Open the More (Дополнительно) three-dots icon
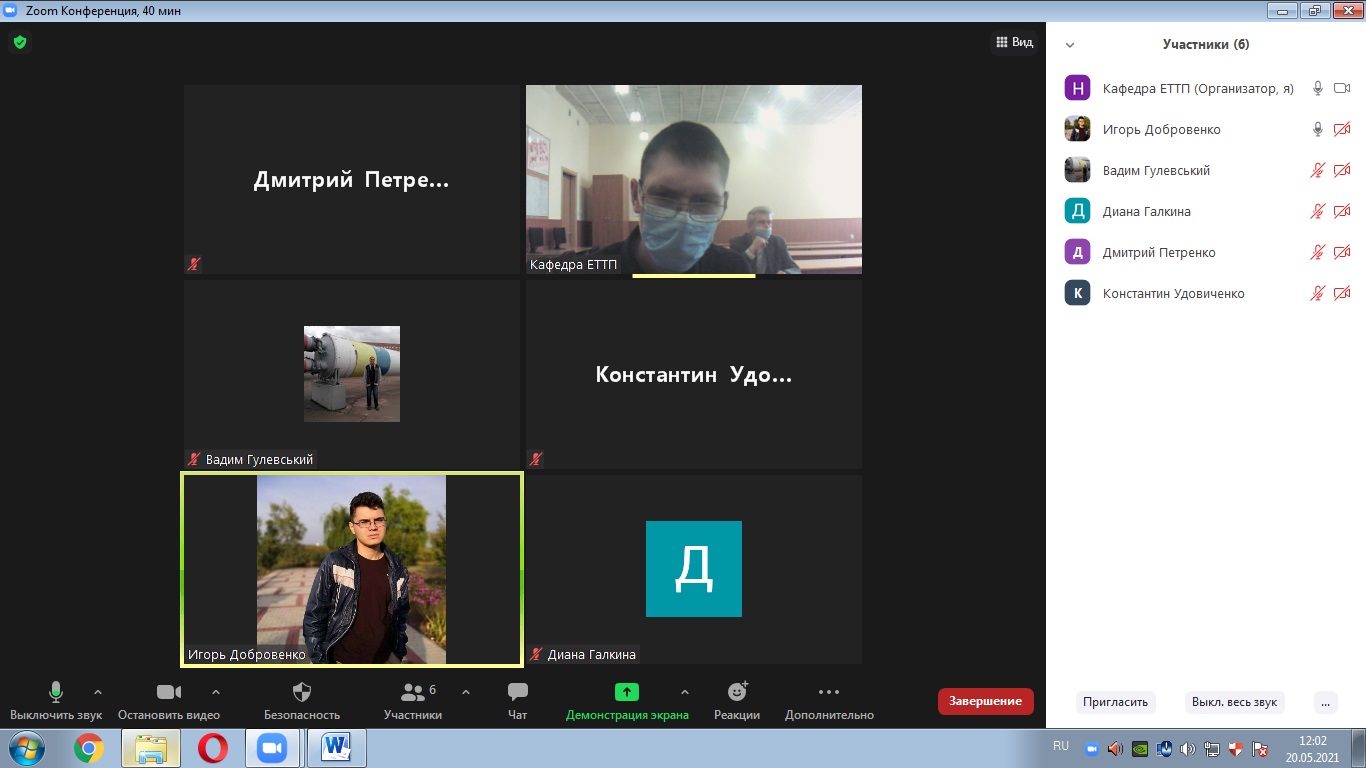The width and height of the screenshot is (1366, 768). click(828, 692)
